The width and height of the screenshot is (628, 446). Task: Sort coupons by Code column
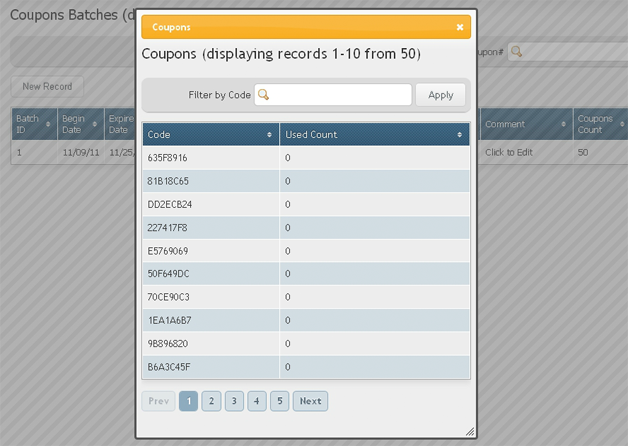click(210, 134)
